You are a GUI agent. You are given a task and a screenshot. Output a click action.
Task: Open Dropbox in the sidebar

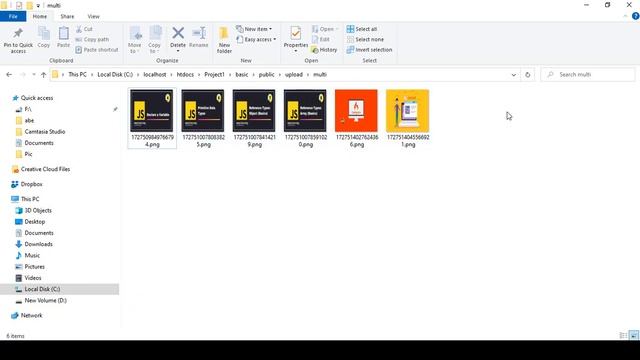(x=31, y=184)
